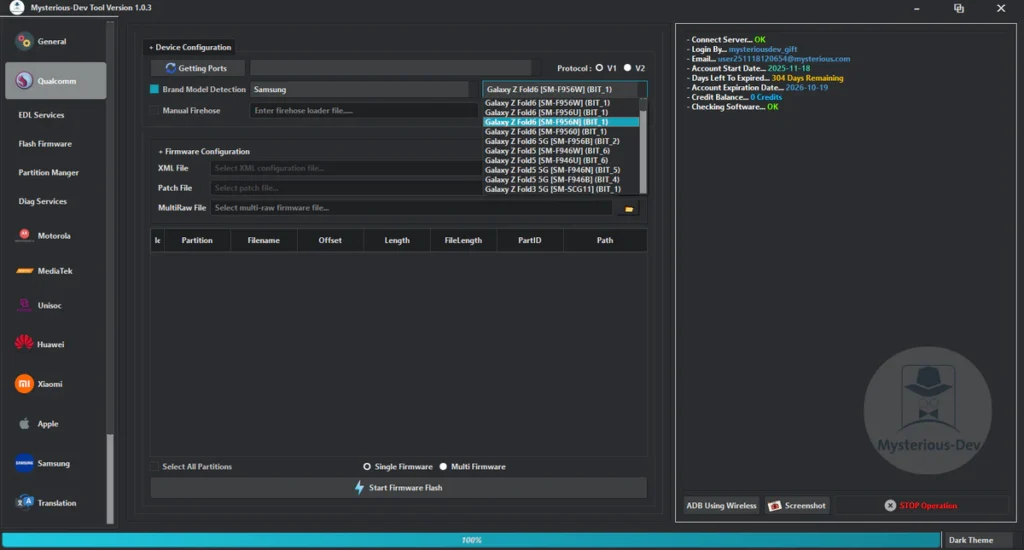Image resolution: width=1024 pixels, height=550 pixels.
Task: Choose Galaxy Z Fold3 5G [SM-SCG11] entry
Action: (552, 189)
